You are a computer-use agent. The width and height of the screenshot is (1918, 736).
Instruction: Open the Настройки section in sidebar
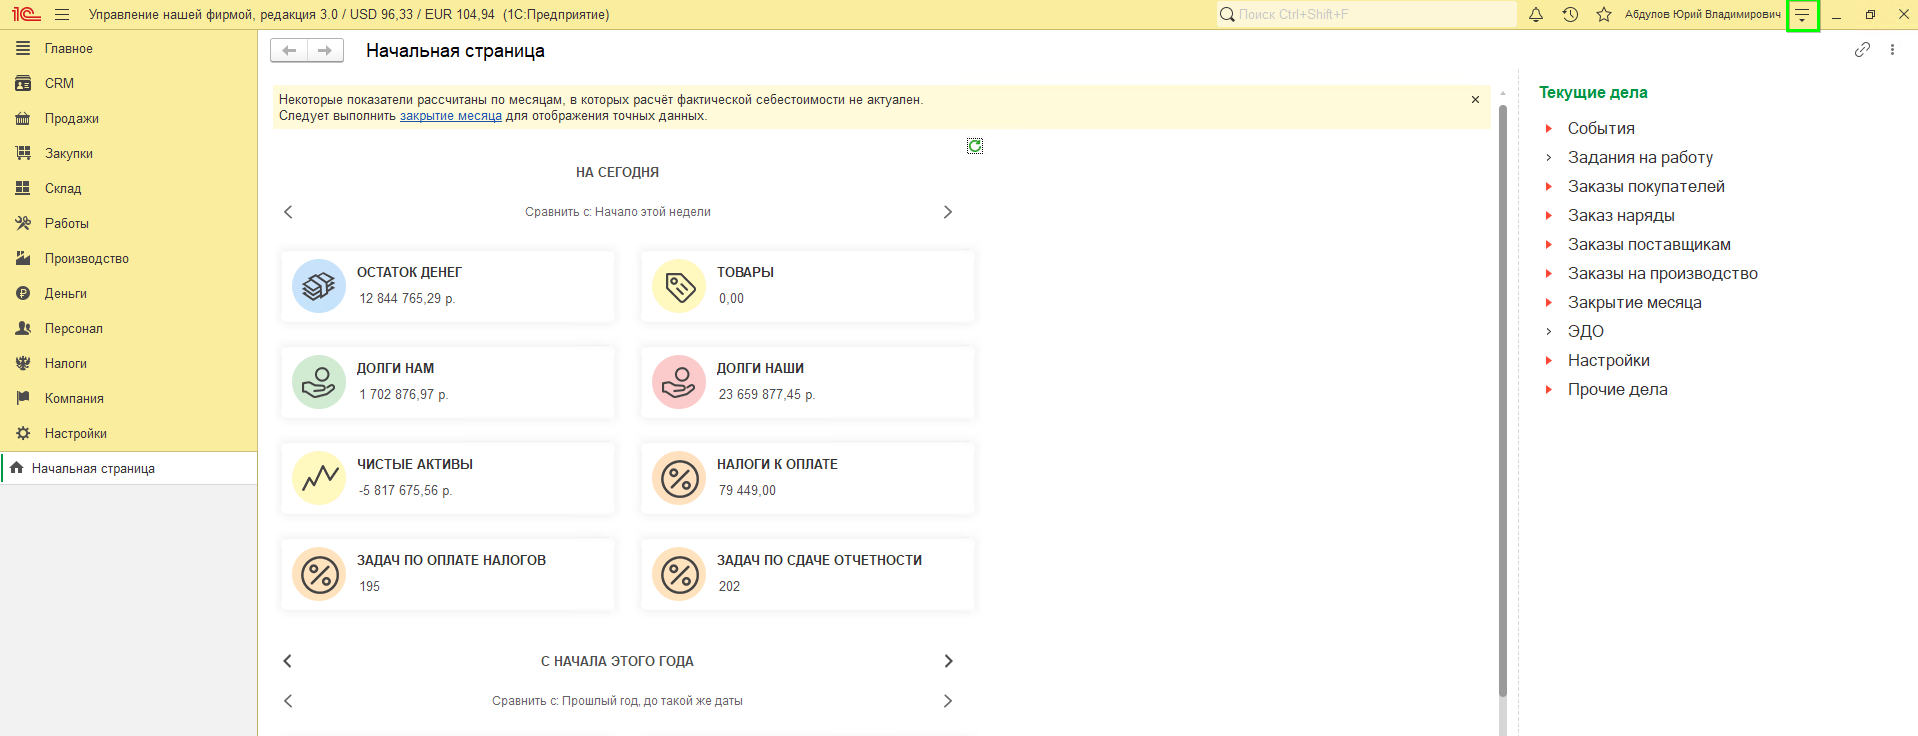[x=129, y=433]
